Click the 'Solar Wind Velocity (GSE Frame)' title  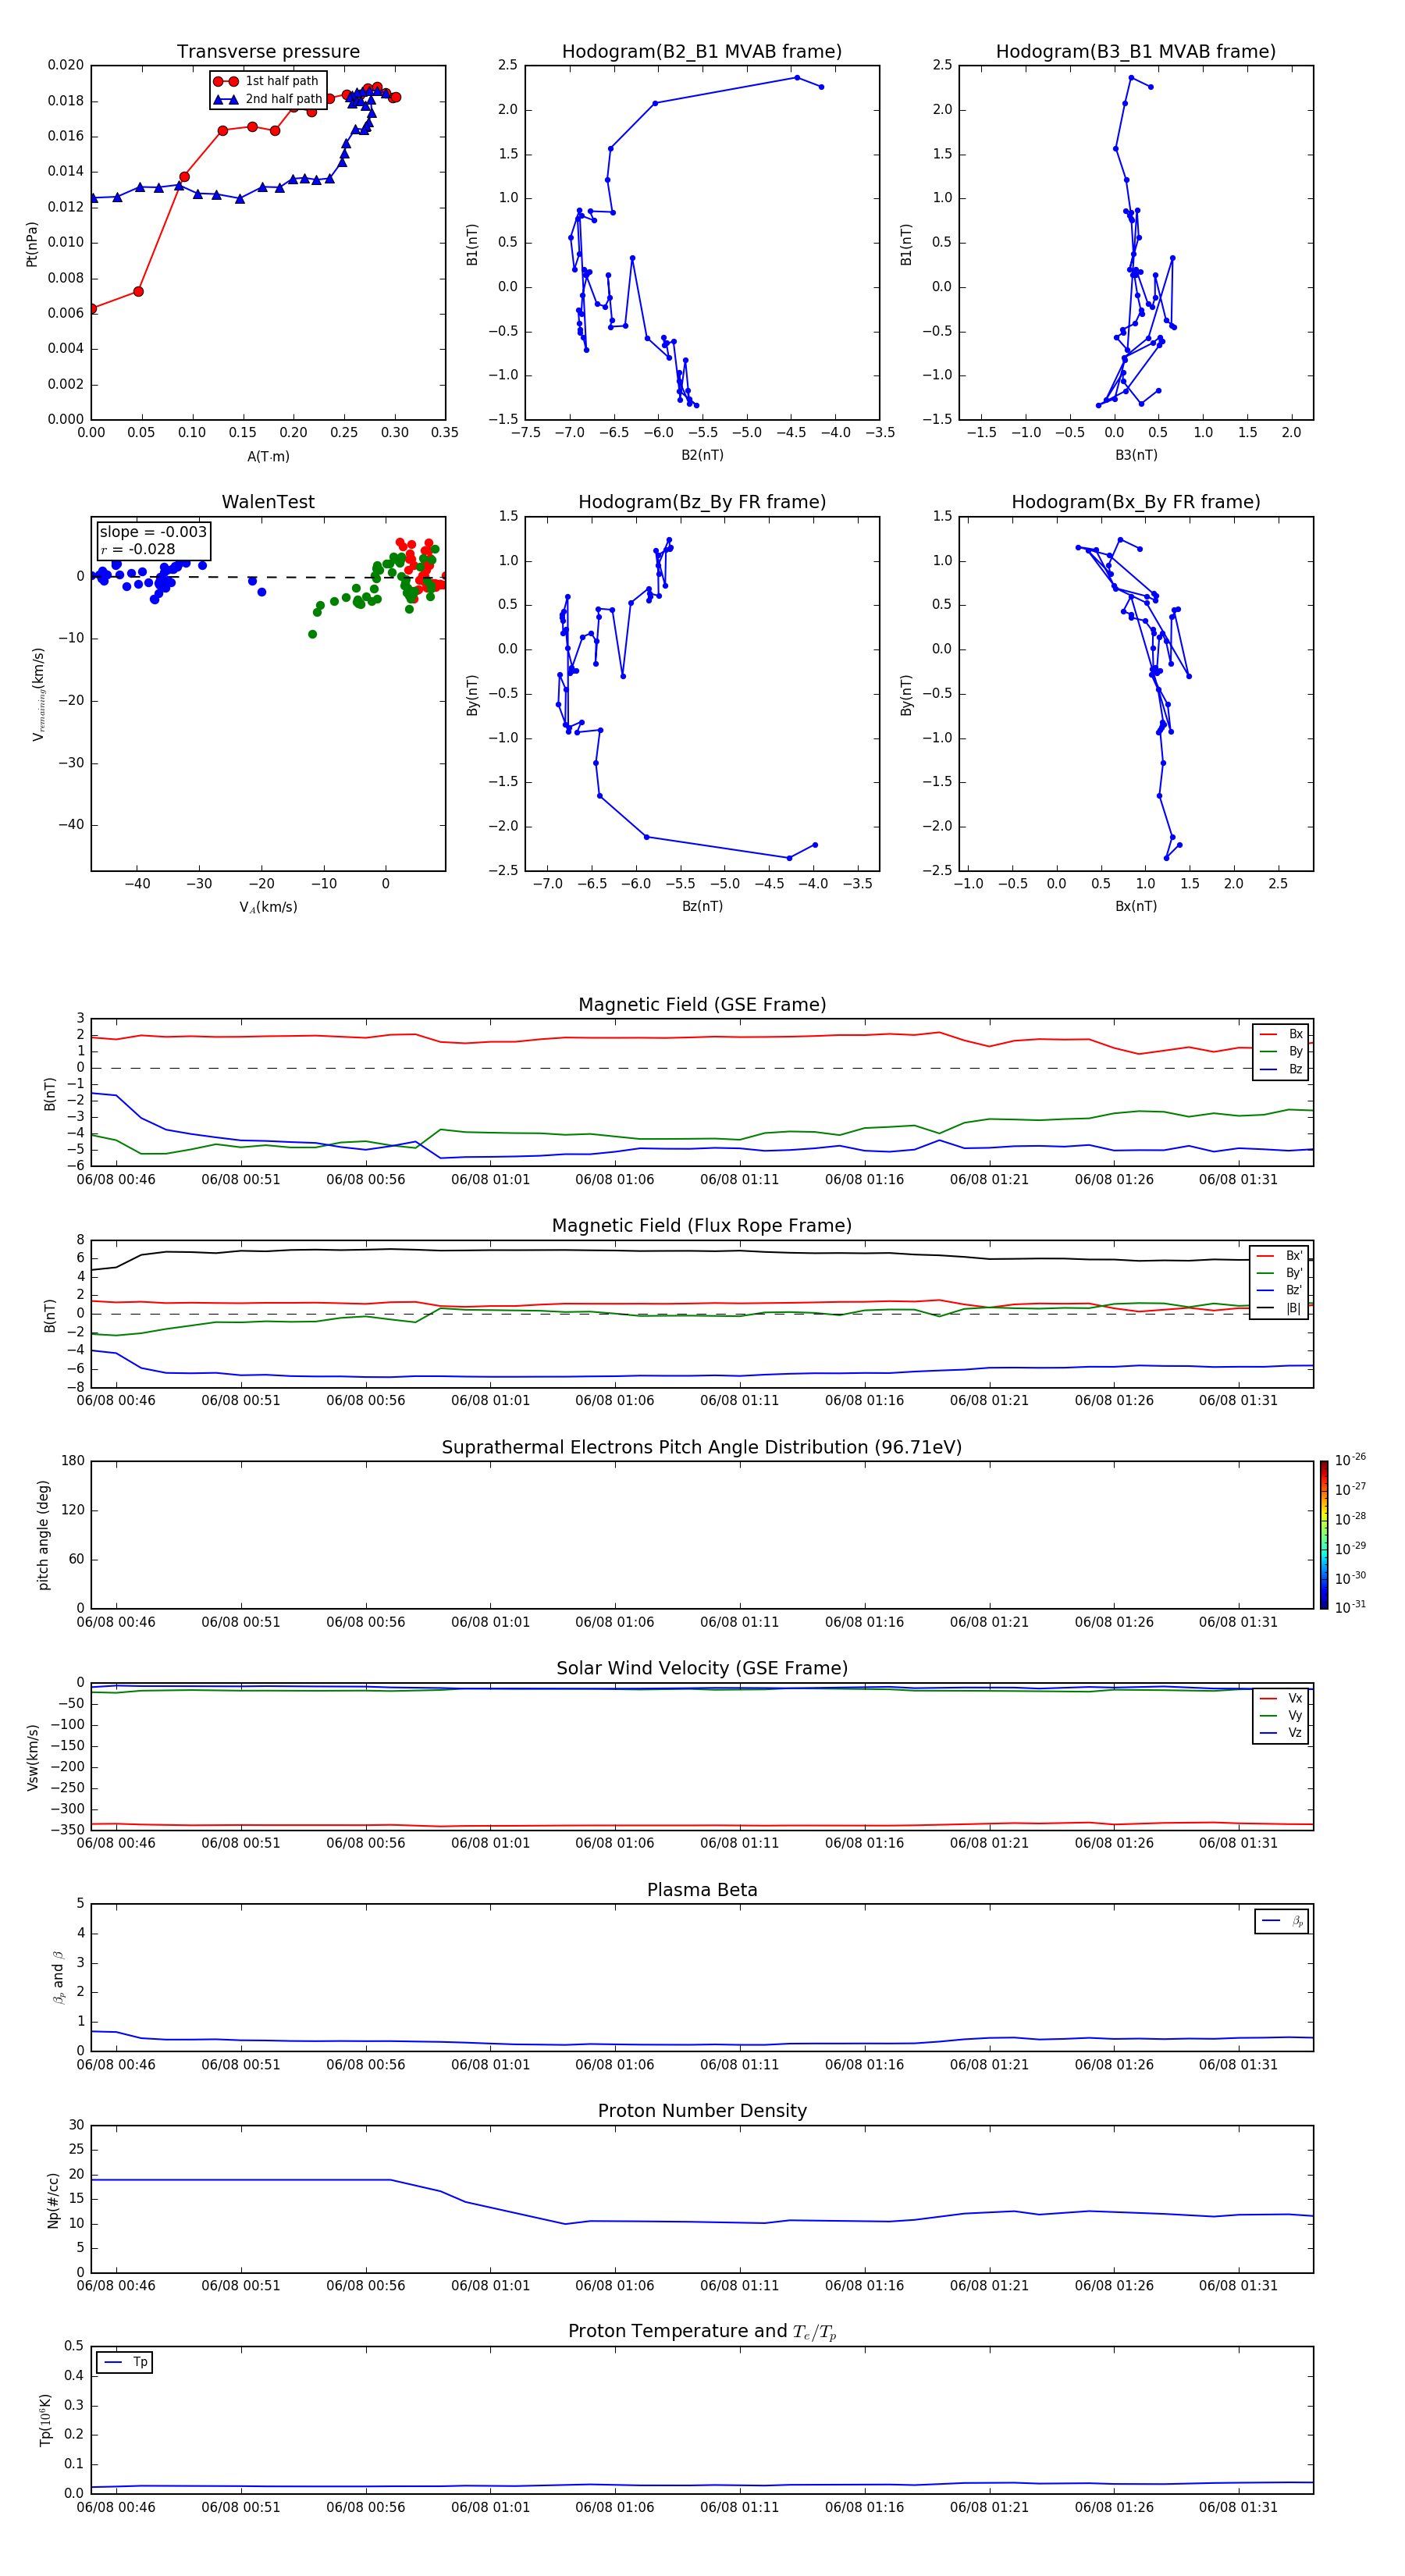[x=702, y=1669]
